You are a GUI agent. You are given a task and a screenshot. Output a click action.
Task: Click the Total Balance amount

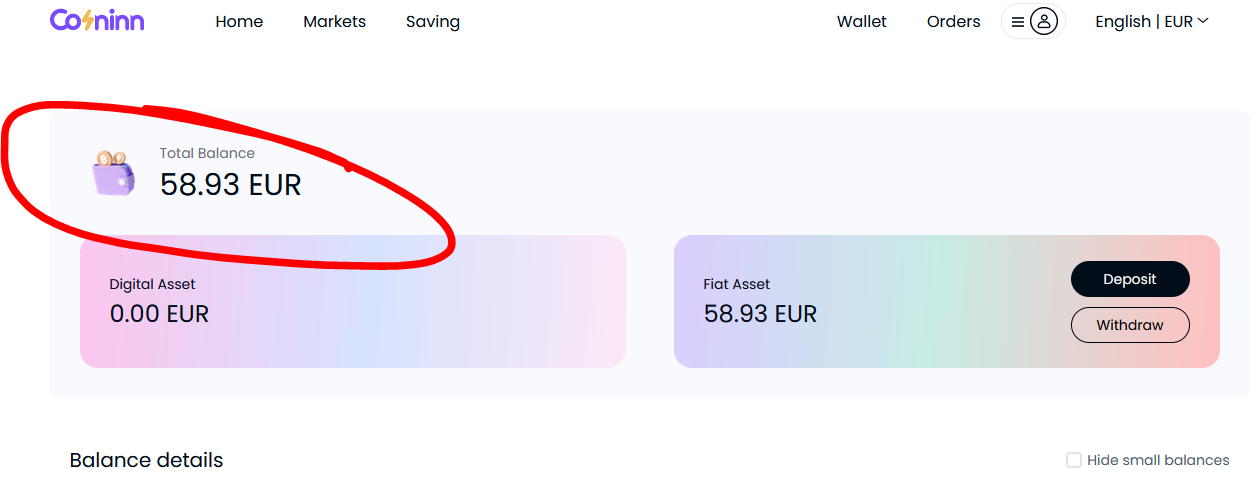pyautogui.click(x=231, y=185)
